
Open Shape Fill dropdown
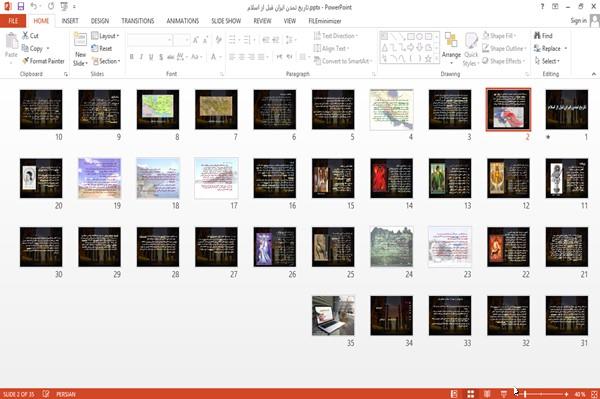499,36
